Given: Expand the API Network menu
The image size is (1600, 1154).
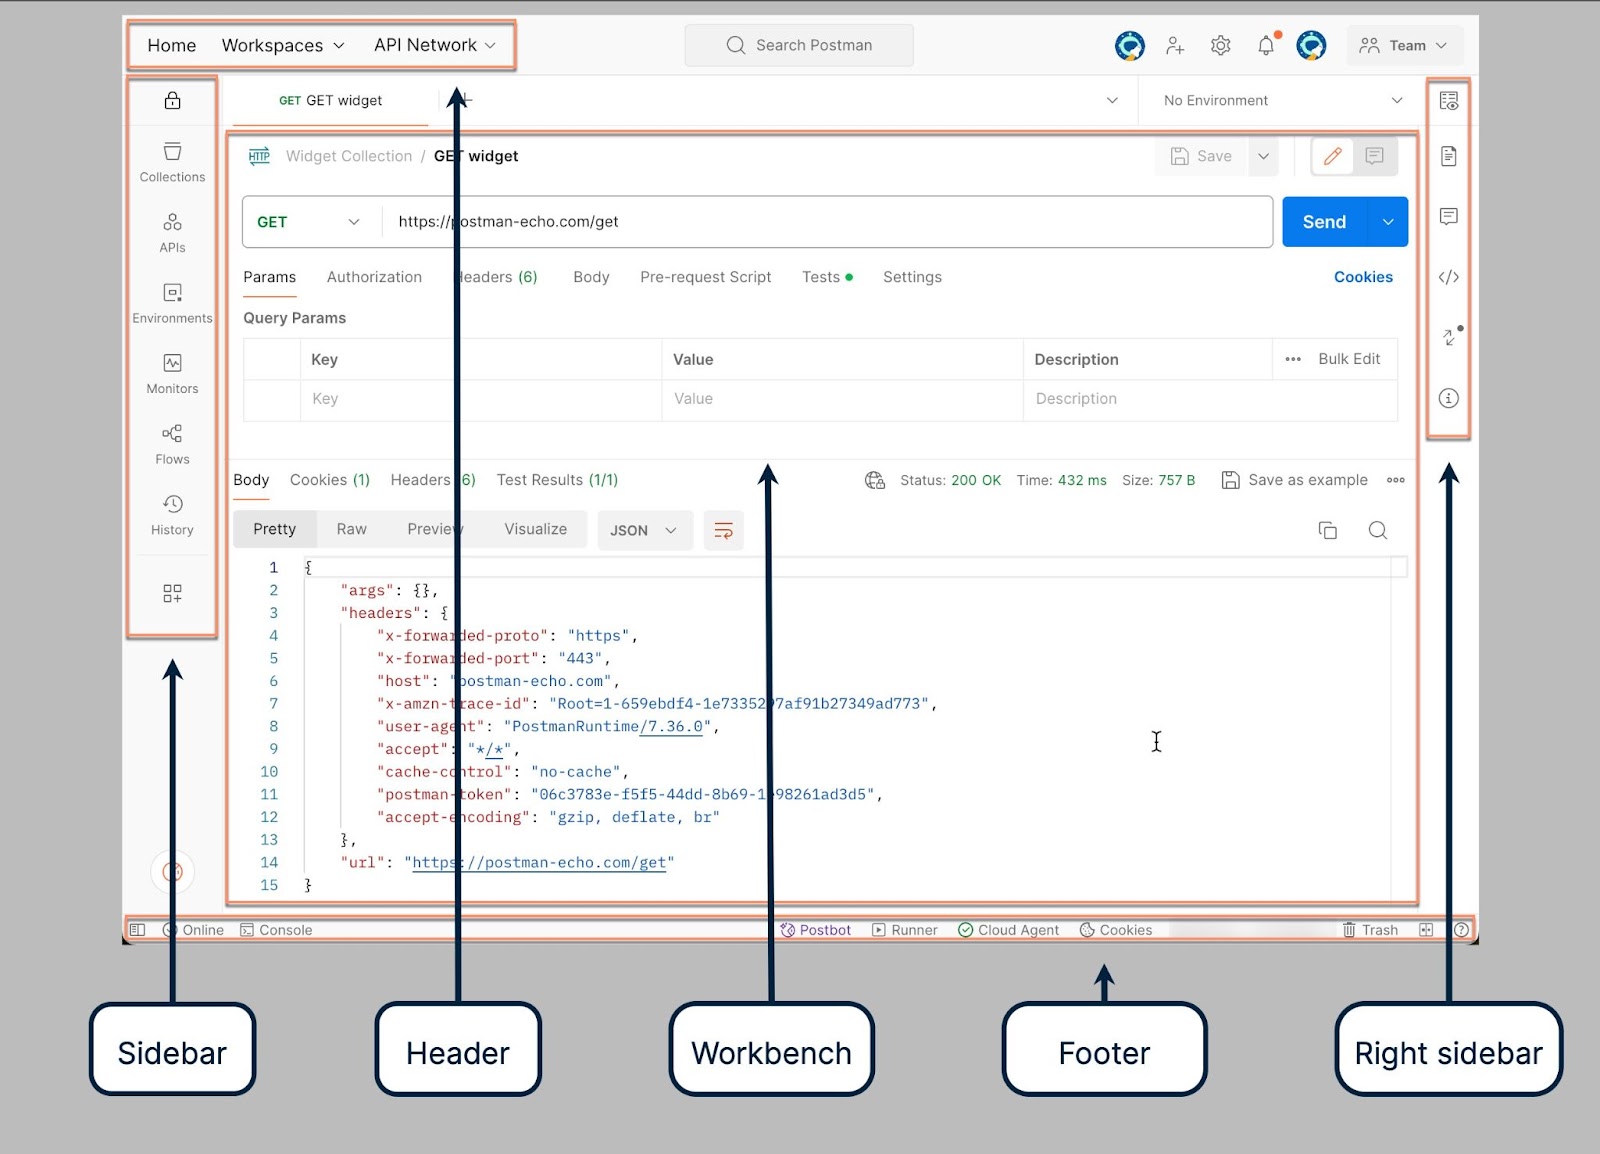Looking at the screenshot, I should 435,45.
